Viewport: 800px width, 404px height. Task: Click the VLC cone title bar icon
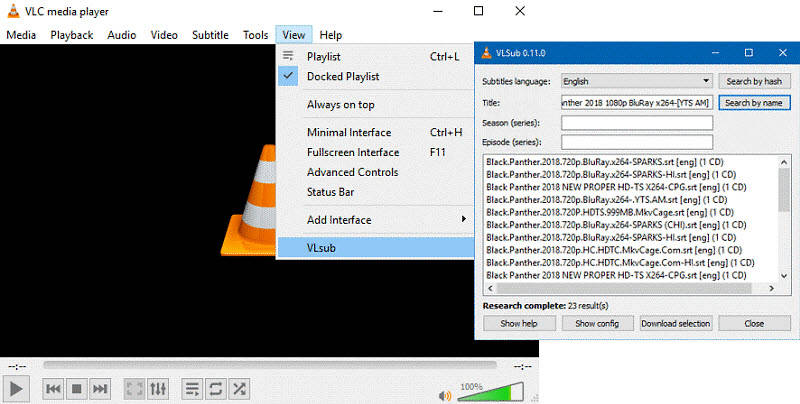13,11
